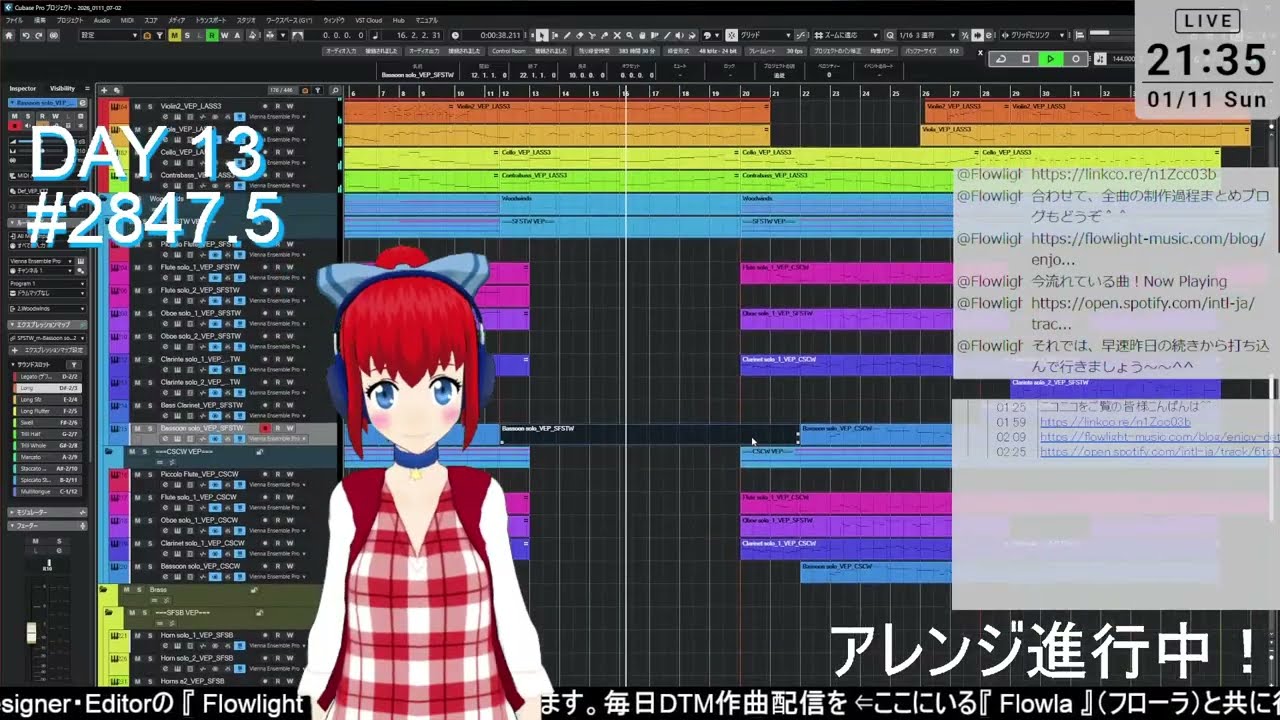Open the ファイル menu
The height and width of the screenshot is (720, 1280).
14,20
